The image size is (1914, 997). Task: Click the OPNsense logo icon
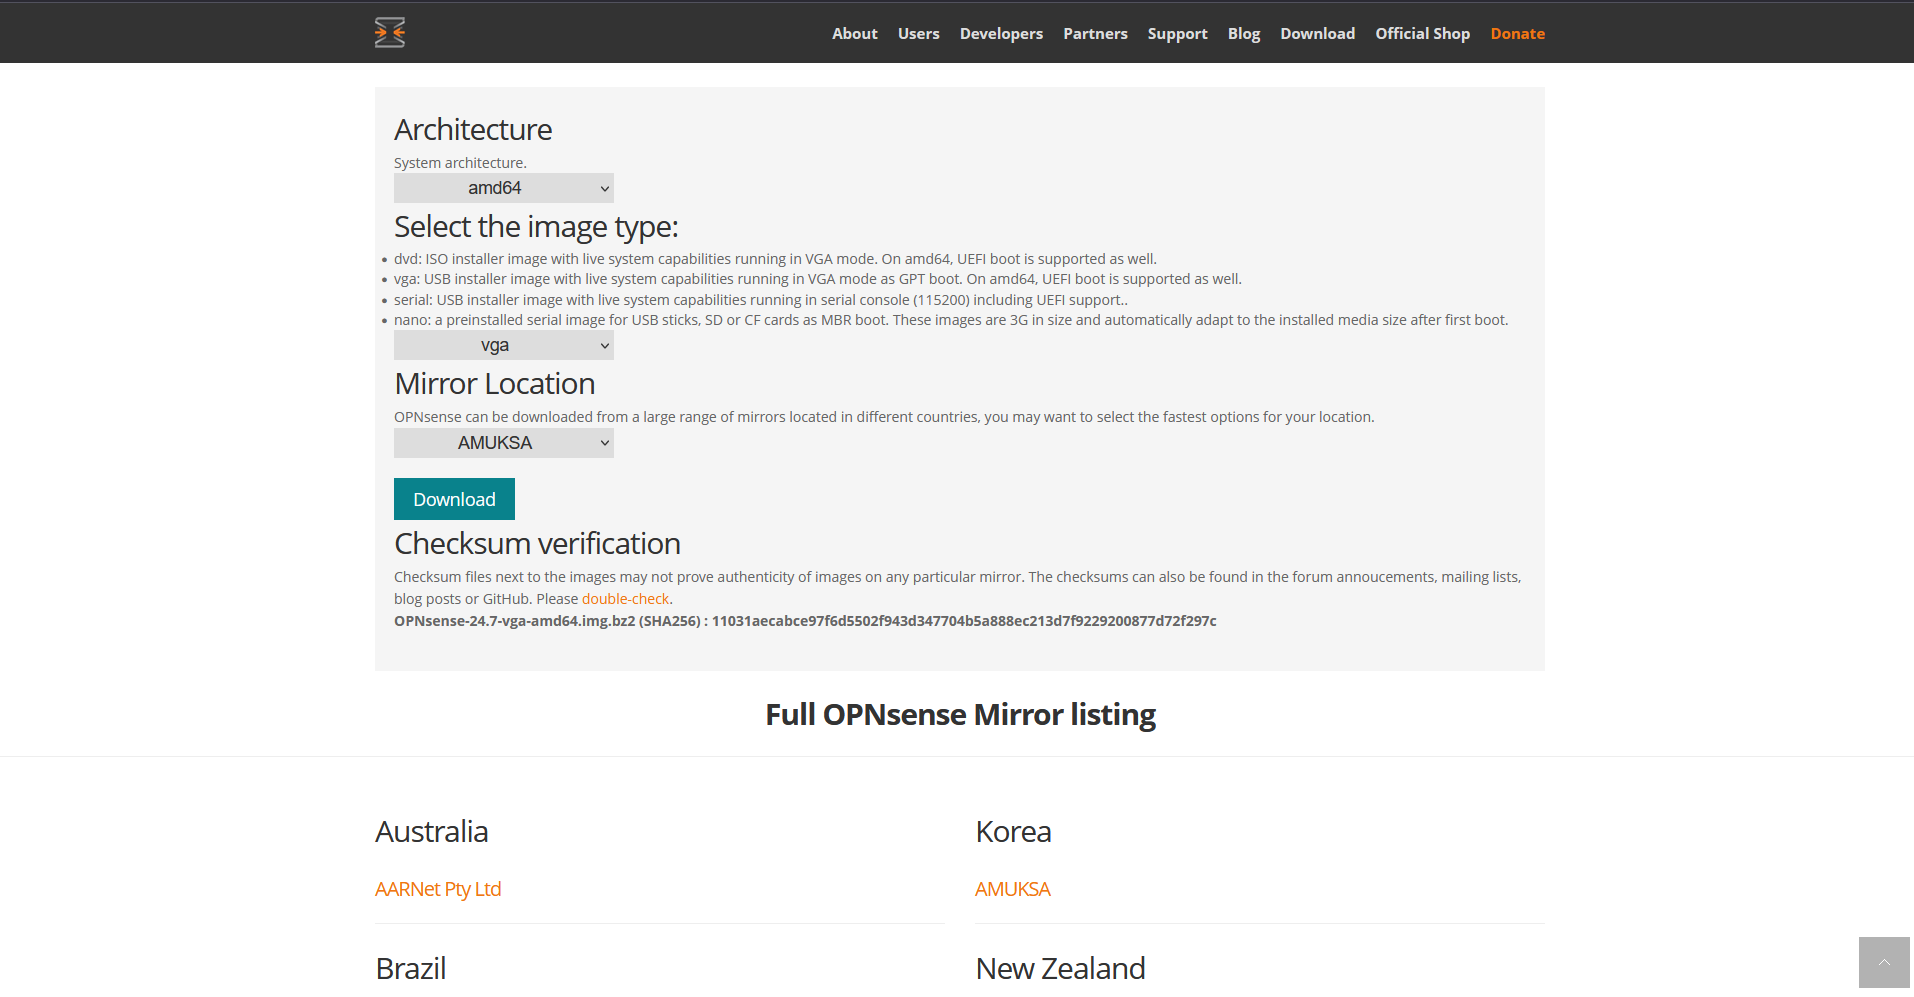click(x=390, y=33)
